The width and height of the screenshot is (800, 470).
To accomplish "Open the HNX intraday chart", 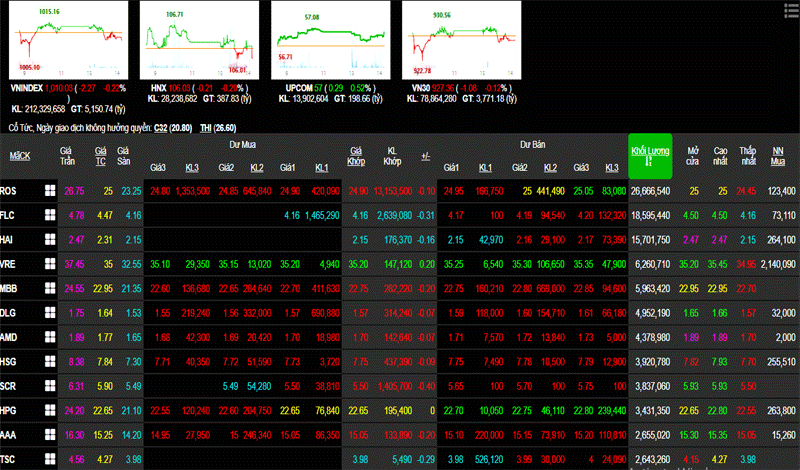I will click(x=199, y=40).
